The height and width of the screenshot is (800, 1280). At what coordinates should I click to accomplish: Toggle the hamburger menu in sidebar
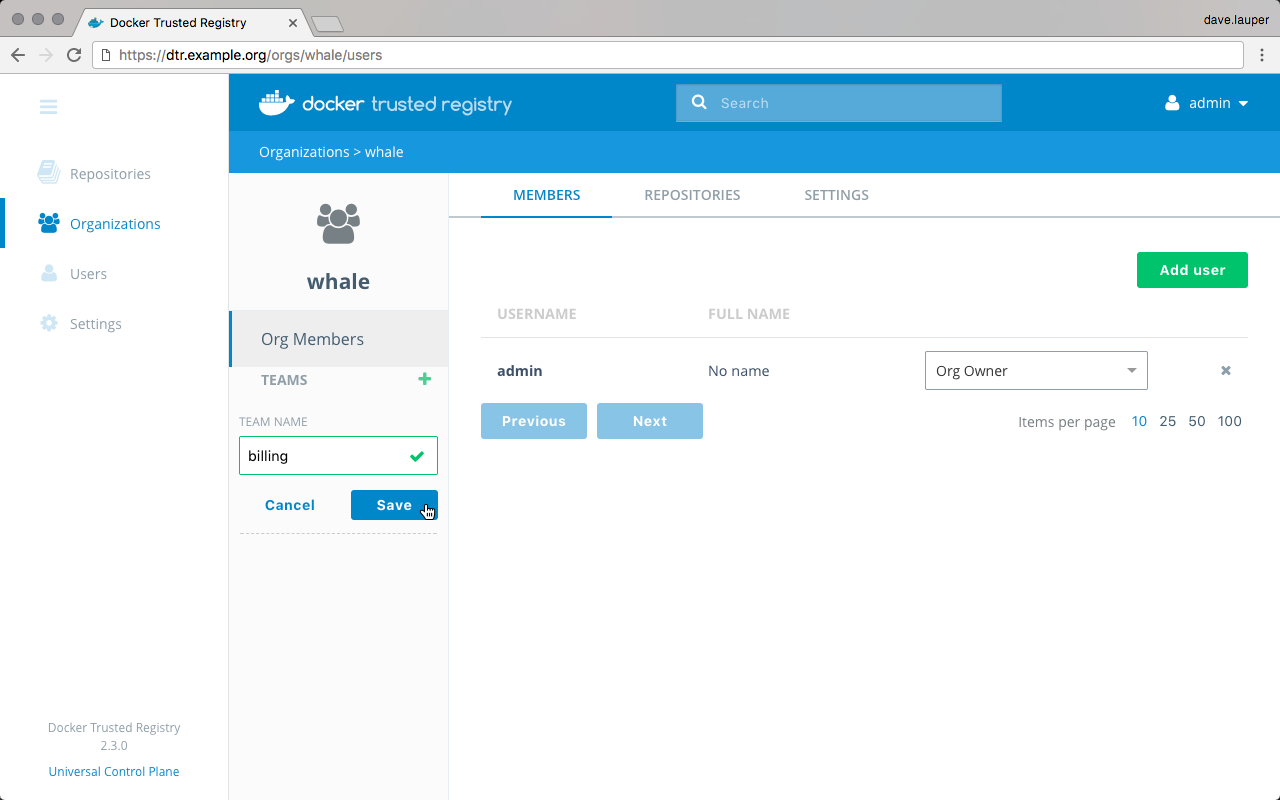point(48,107)
